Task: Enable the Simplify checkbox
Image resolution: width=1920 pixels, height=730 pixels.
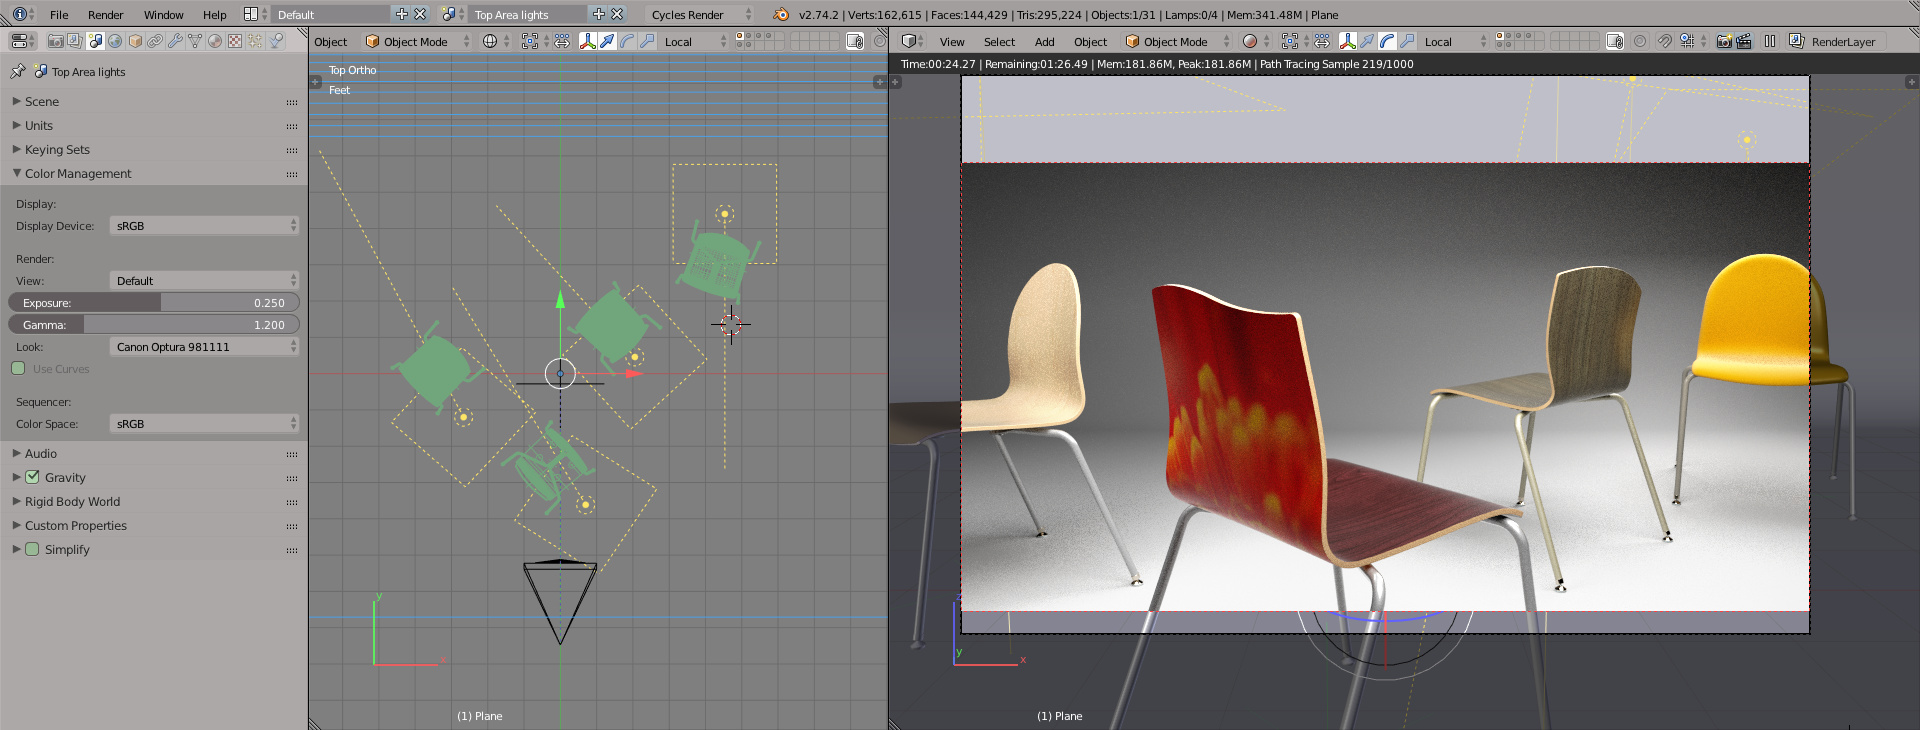Action: (32, 549)
